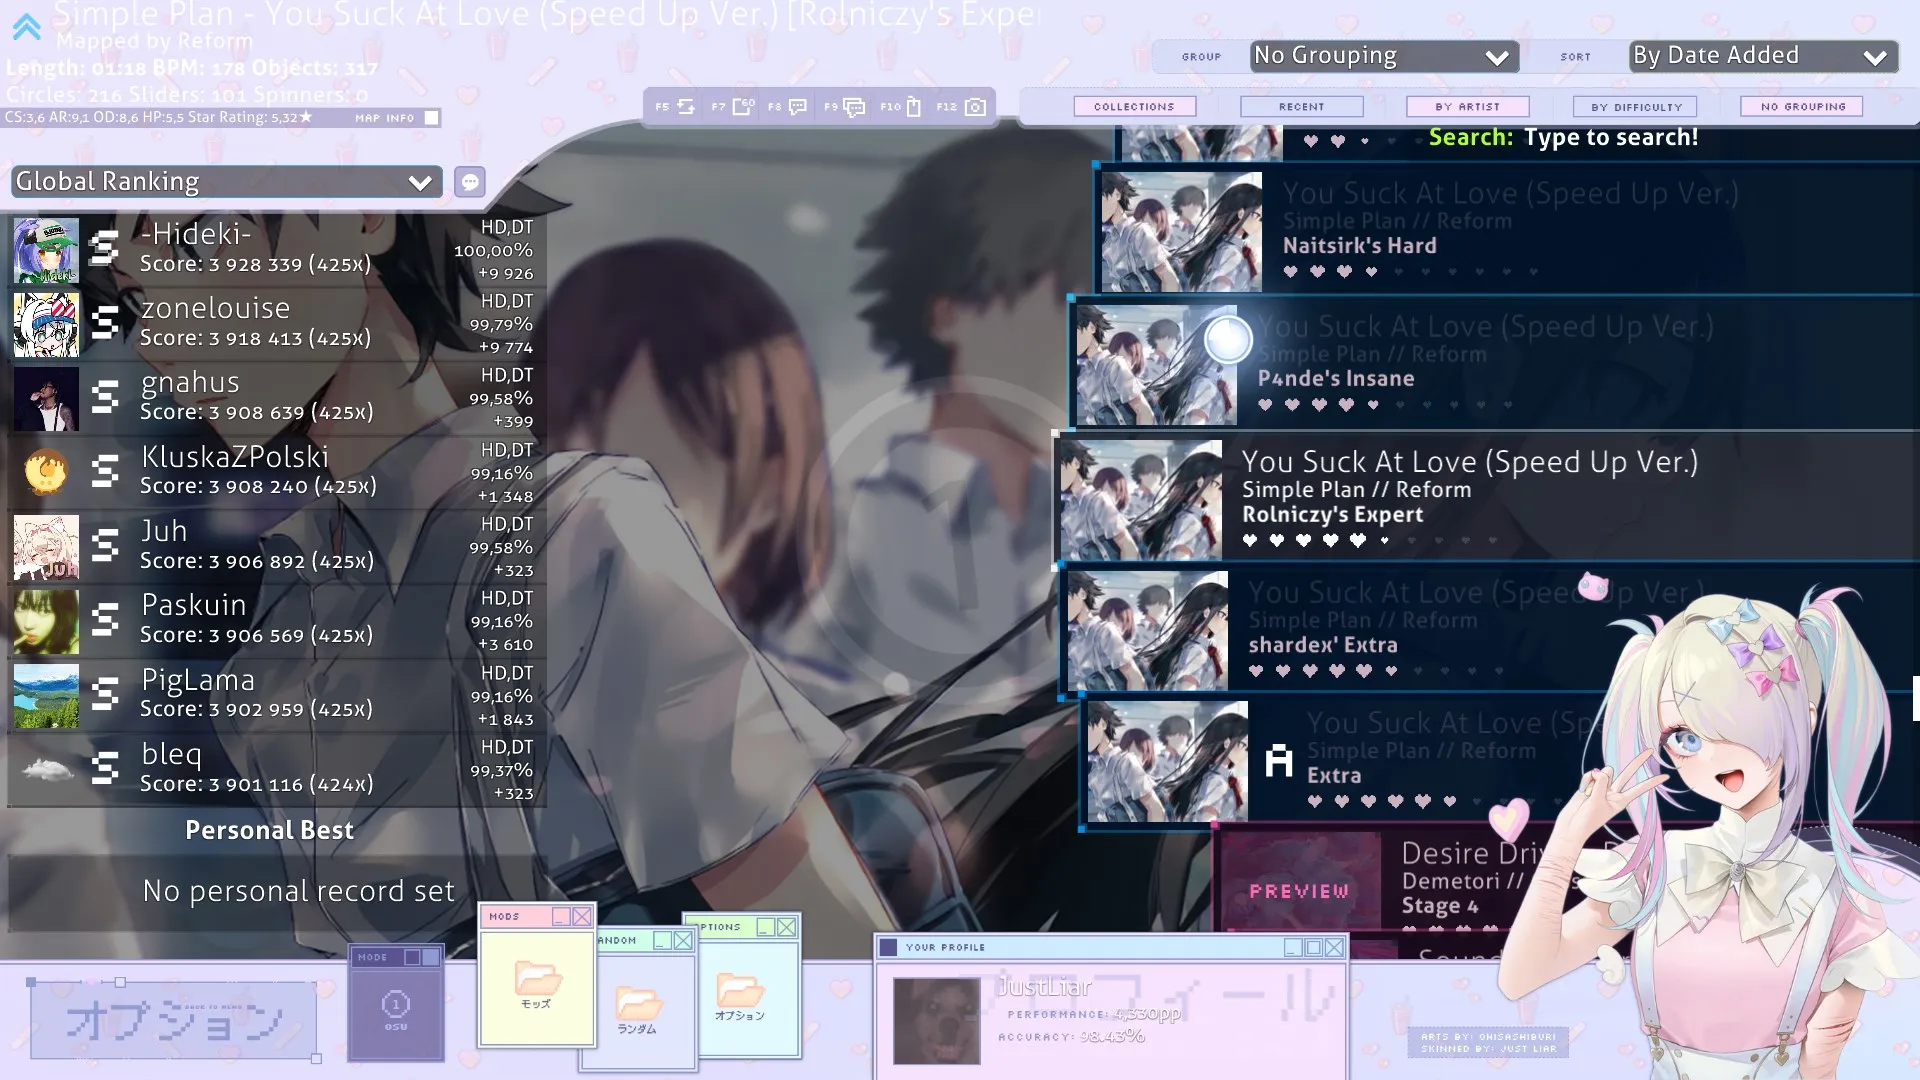Image resolution: width=1920 pixels, height=1080 pixels.
Task: Click the JustLiar username in profile panel
Action: tap(1044, 987)
